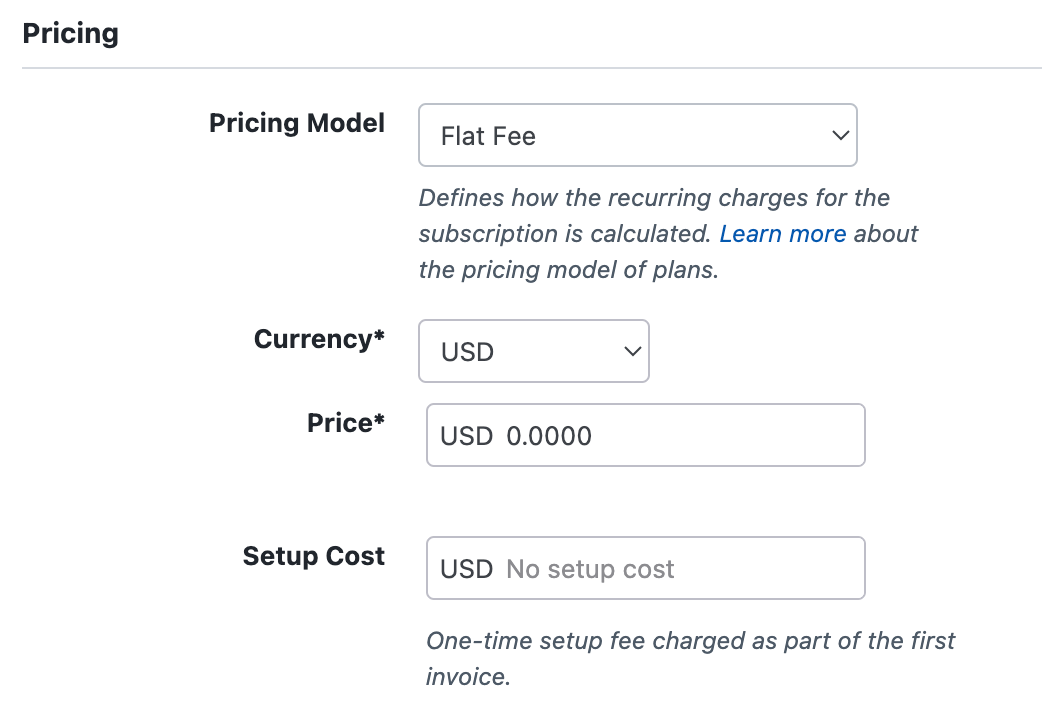Click the "Pricing Model" label
The height and width of the screenshot is (714, 1042).
pos(297,123)
